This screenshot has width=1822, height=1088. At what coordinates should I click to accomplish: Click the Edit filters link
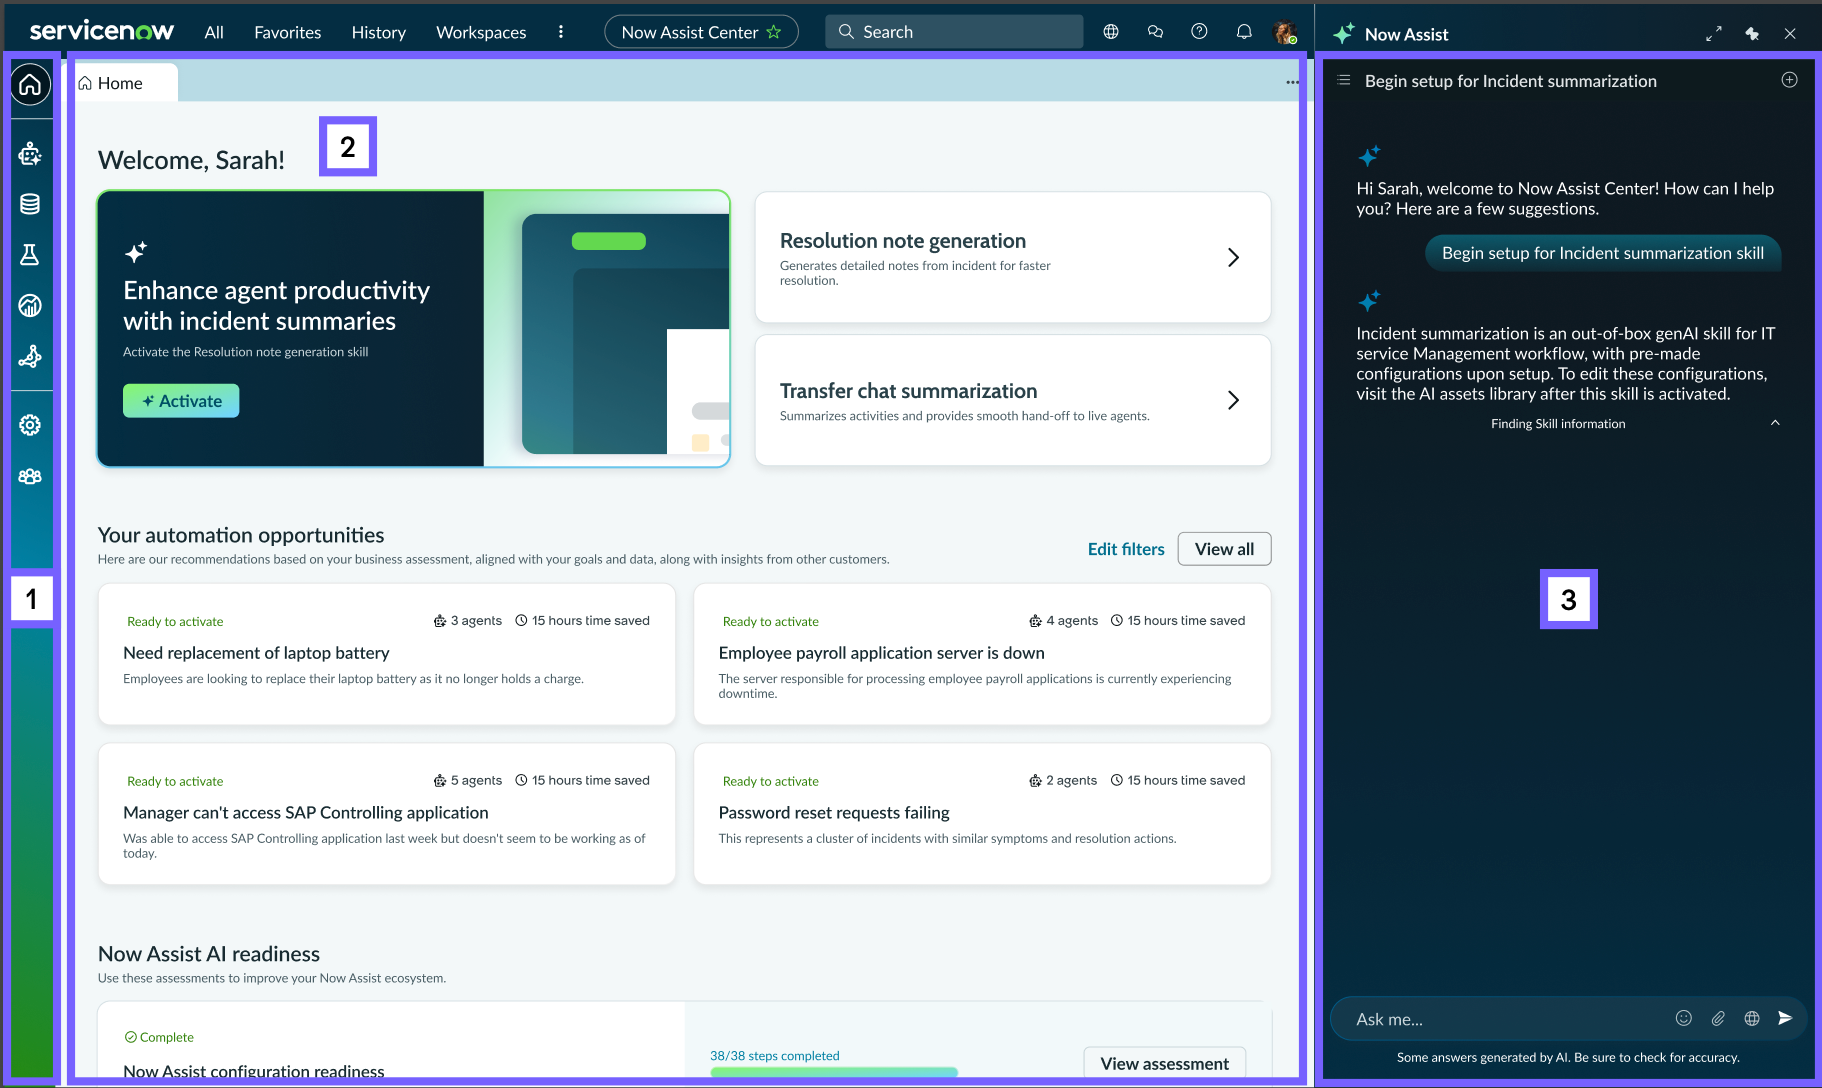(1126, 549)
